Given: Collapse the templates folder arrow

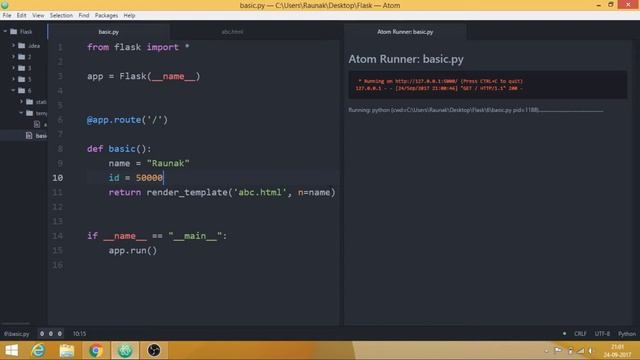Looking at the screenshot, I should (21, 113).
